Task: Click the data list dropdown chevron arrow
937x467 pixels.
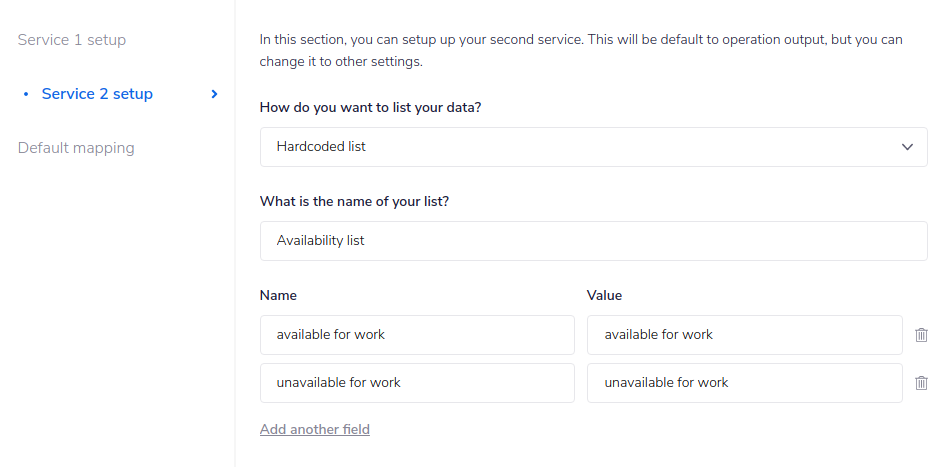Action: (907, 147)
